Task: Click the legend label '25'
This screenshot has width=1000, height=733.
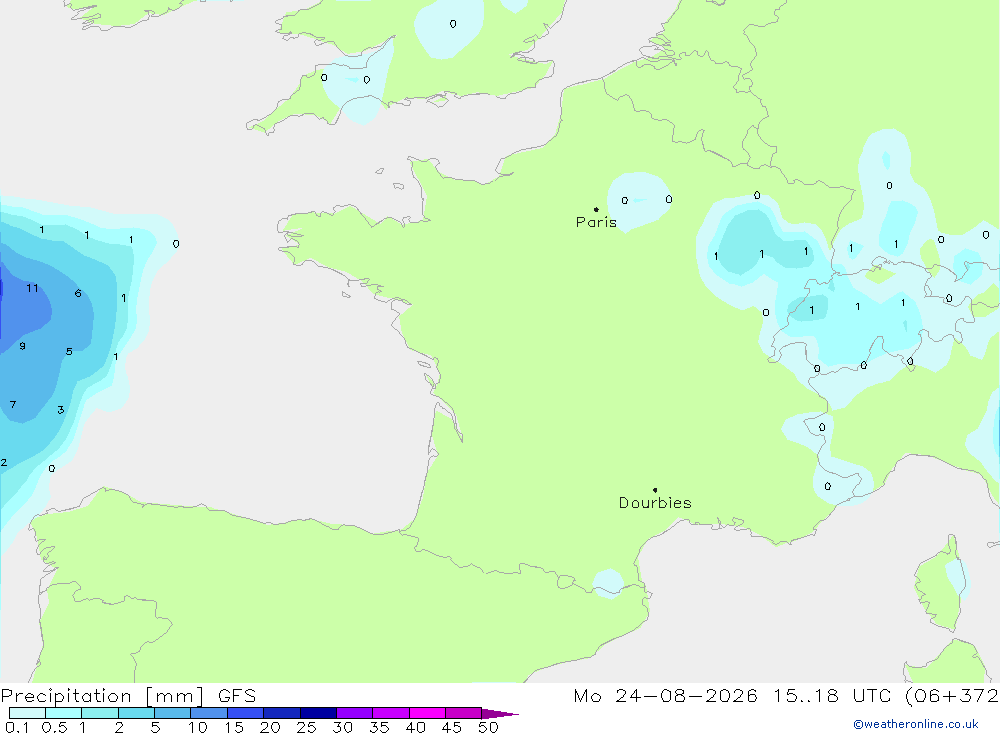Action: click(x=306, y=727)
